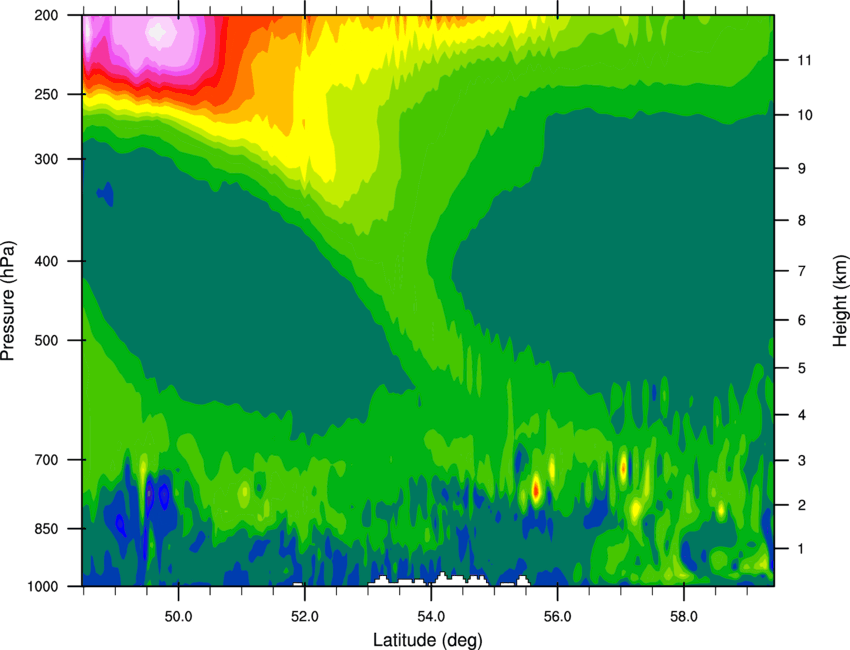Pick the 10 km height label
The image size is (850, 650).
point(804,115)
